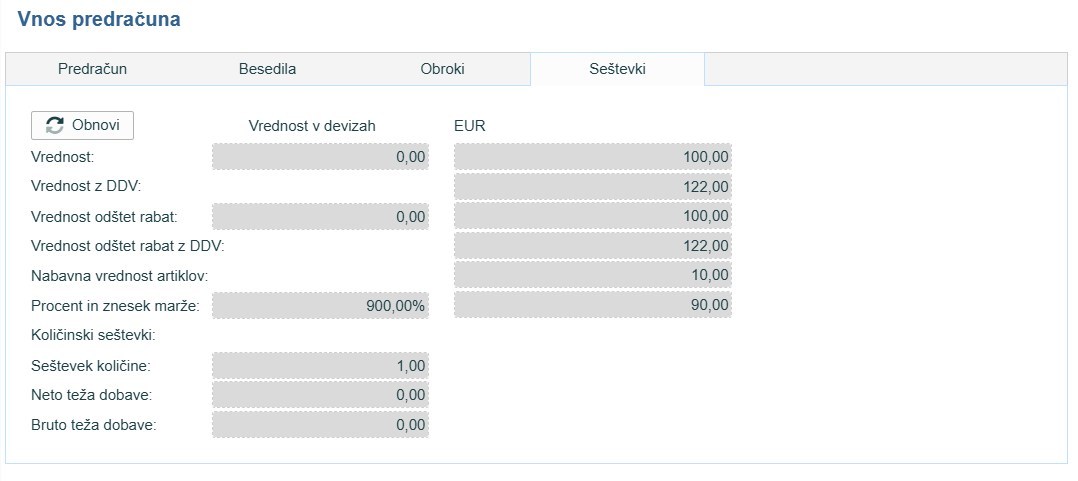Click Nabavna vrednost artiklov field 10,00
1078x481 pixels.
(x=592, y=274)
